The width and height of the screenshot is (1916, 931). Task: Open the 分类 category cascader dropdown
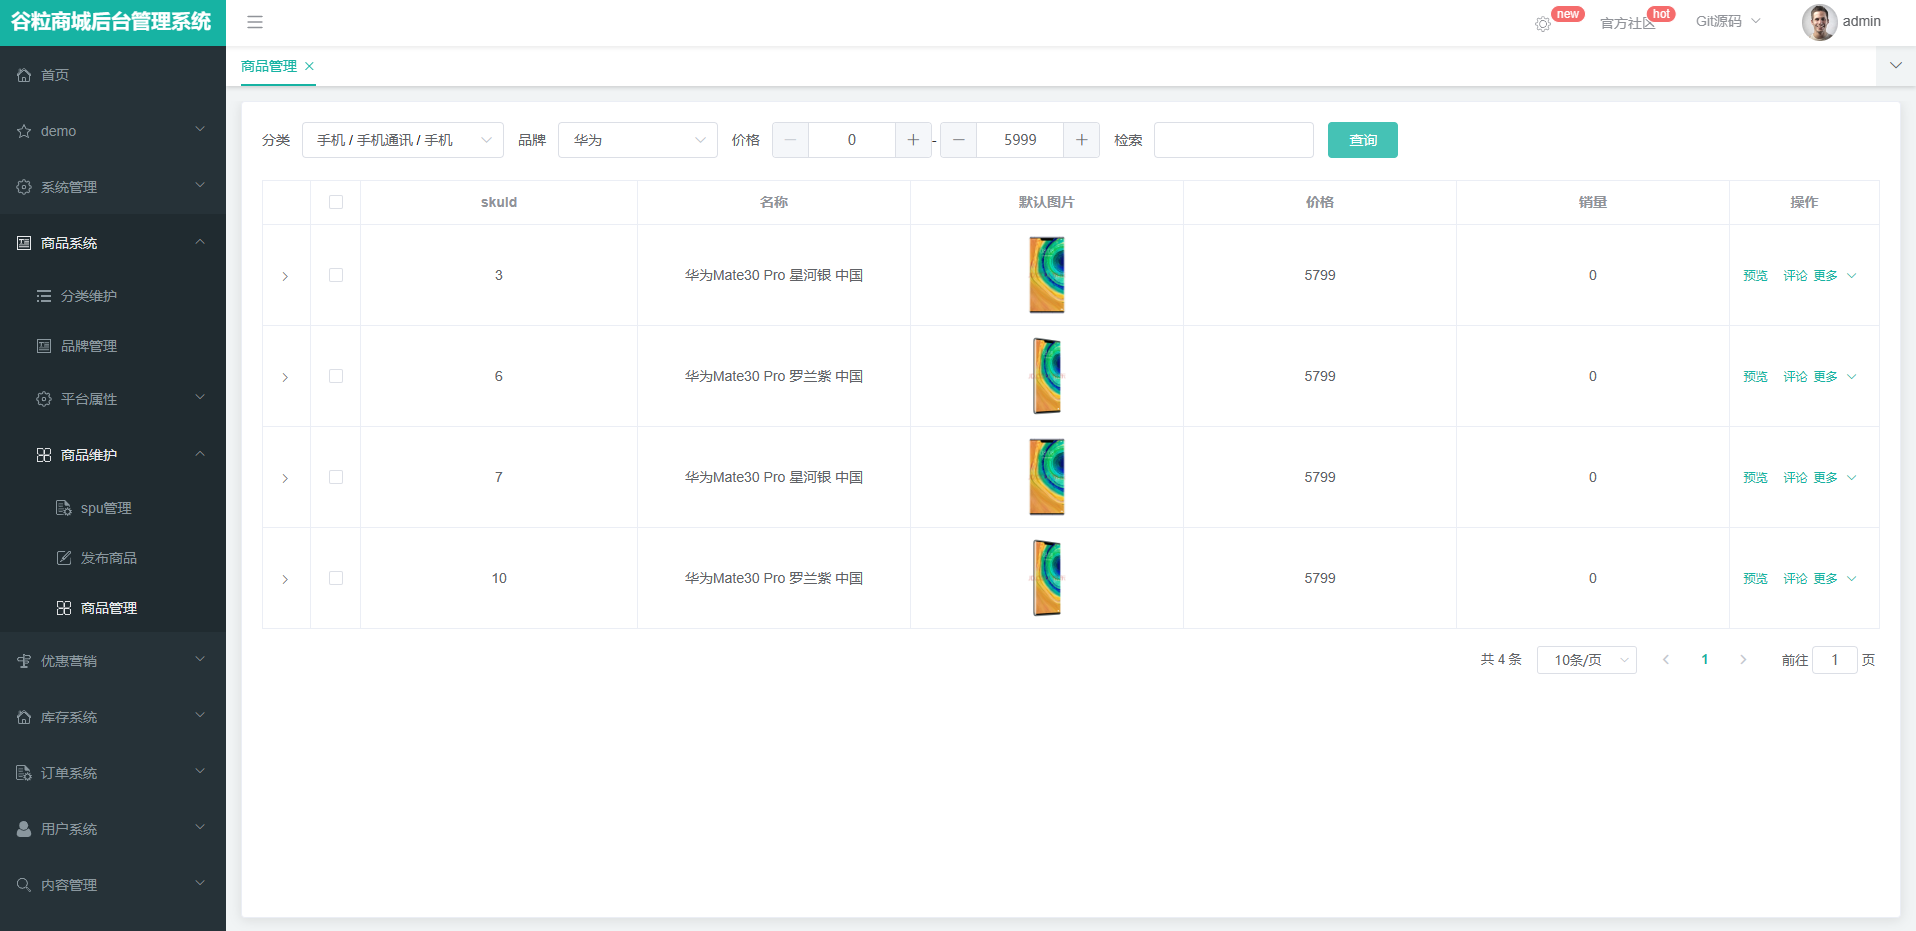click(402, 140)
